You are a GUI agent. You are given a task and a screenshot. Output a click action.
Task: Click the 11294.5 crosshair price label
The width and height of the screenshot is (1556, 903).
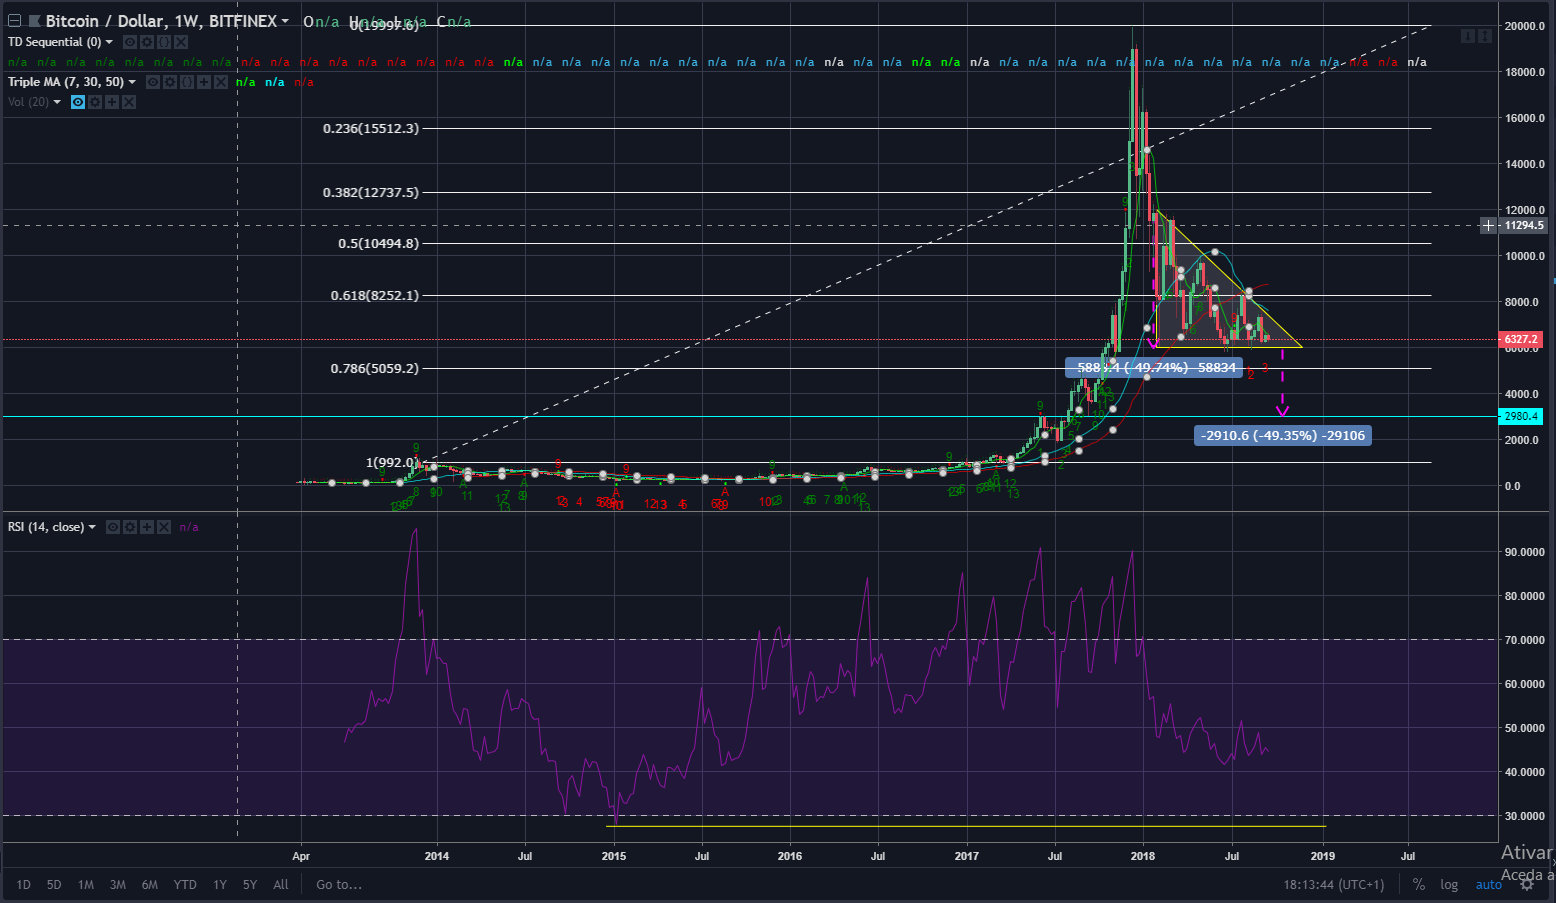[x=1523, y=225]
